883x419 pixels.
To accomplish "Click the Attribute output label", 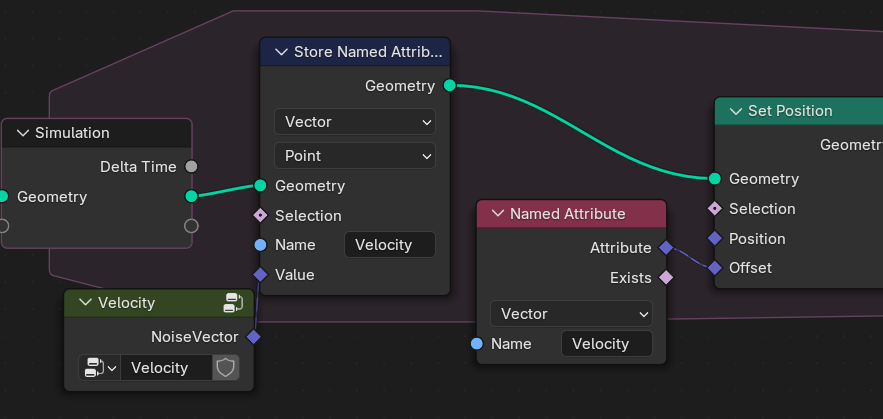I will coord(621,248).
